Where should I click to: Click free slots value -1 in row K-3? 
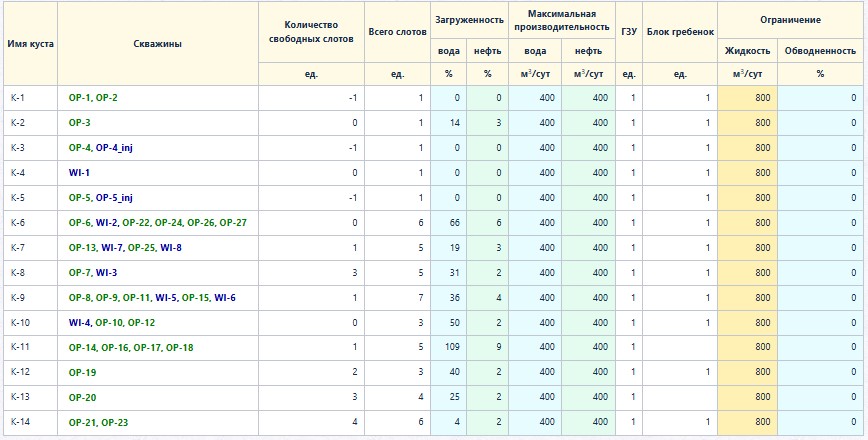click(353, 148)
